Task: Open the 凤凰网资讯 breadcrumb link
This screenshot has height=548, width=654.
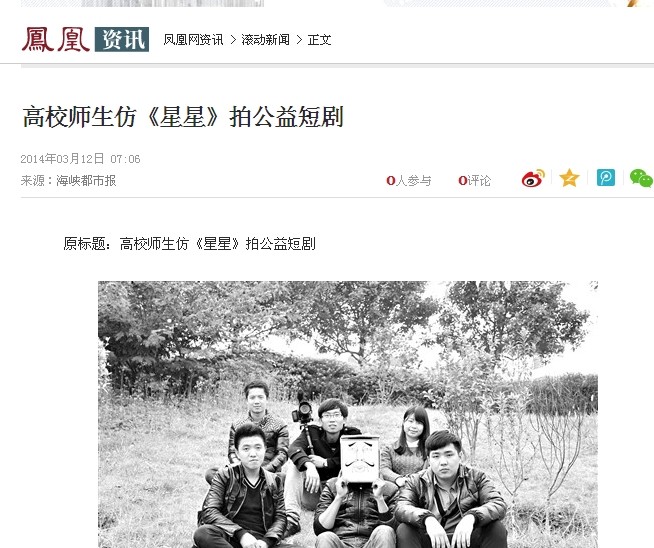Action: (x=193, y=40)
